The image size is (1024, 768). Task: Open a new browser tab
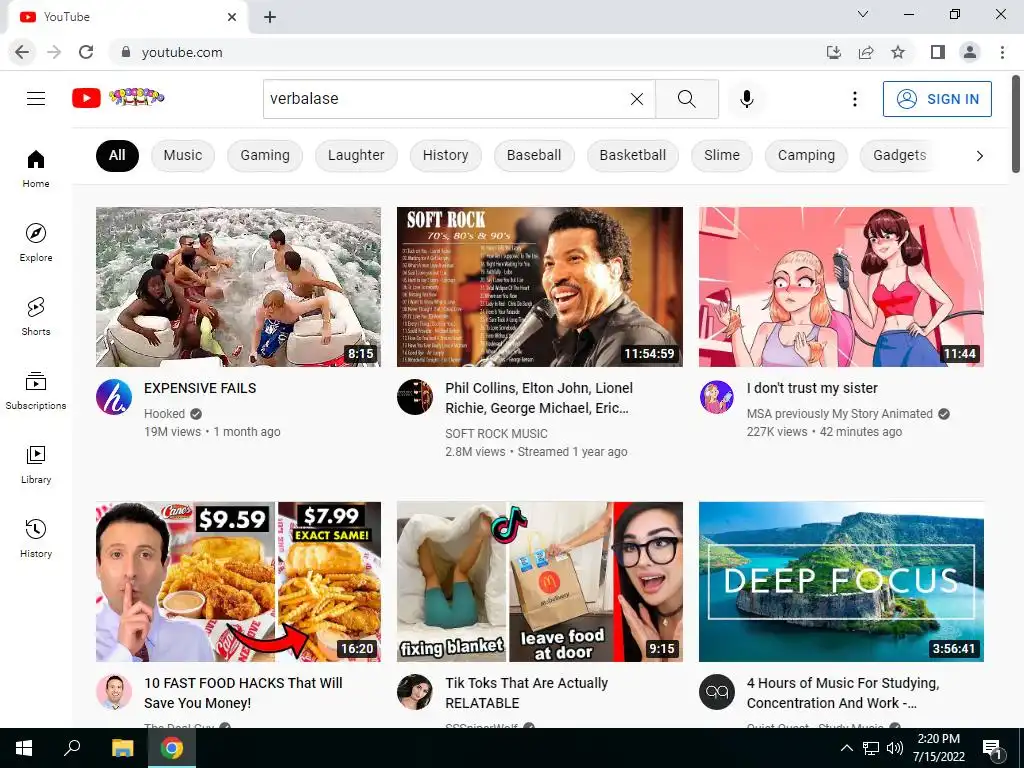(x=270, y=17)
